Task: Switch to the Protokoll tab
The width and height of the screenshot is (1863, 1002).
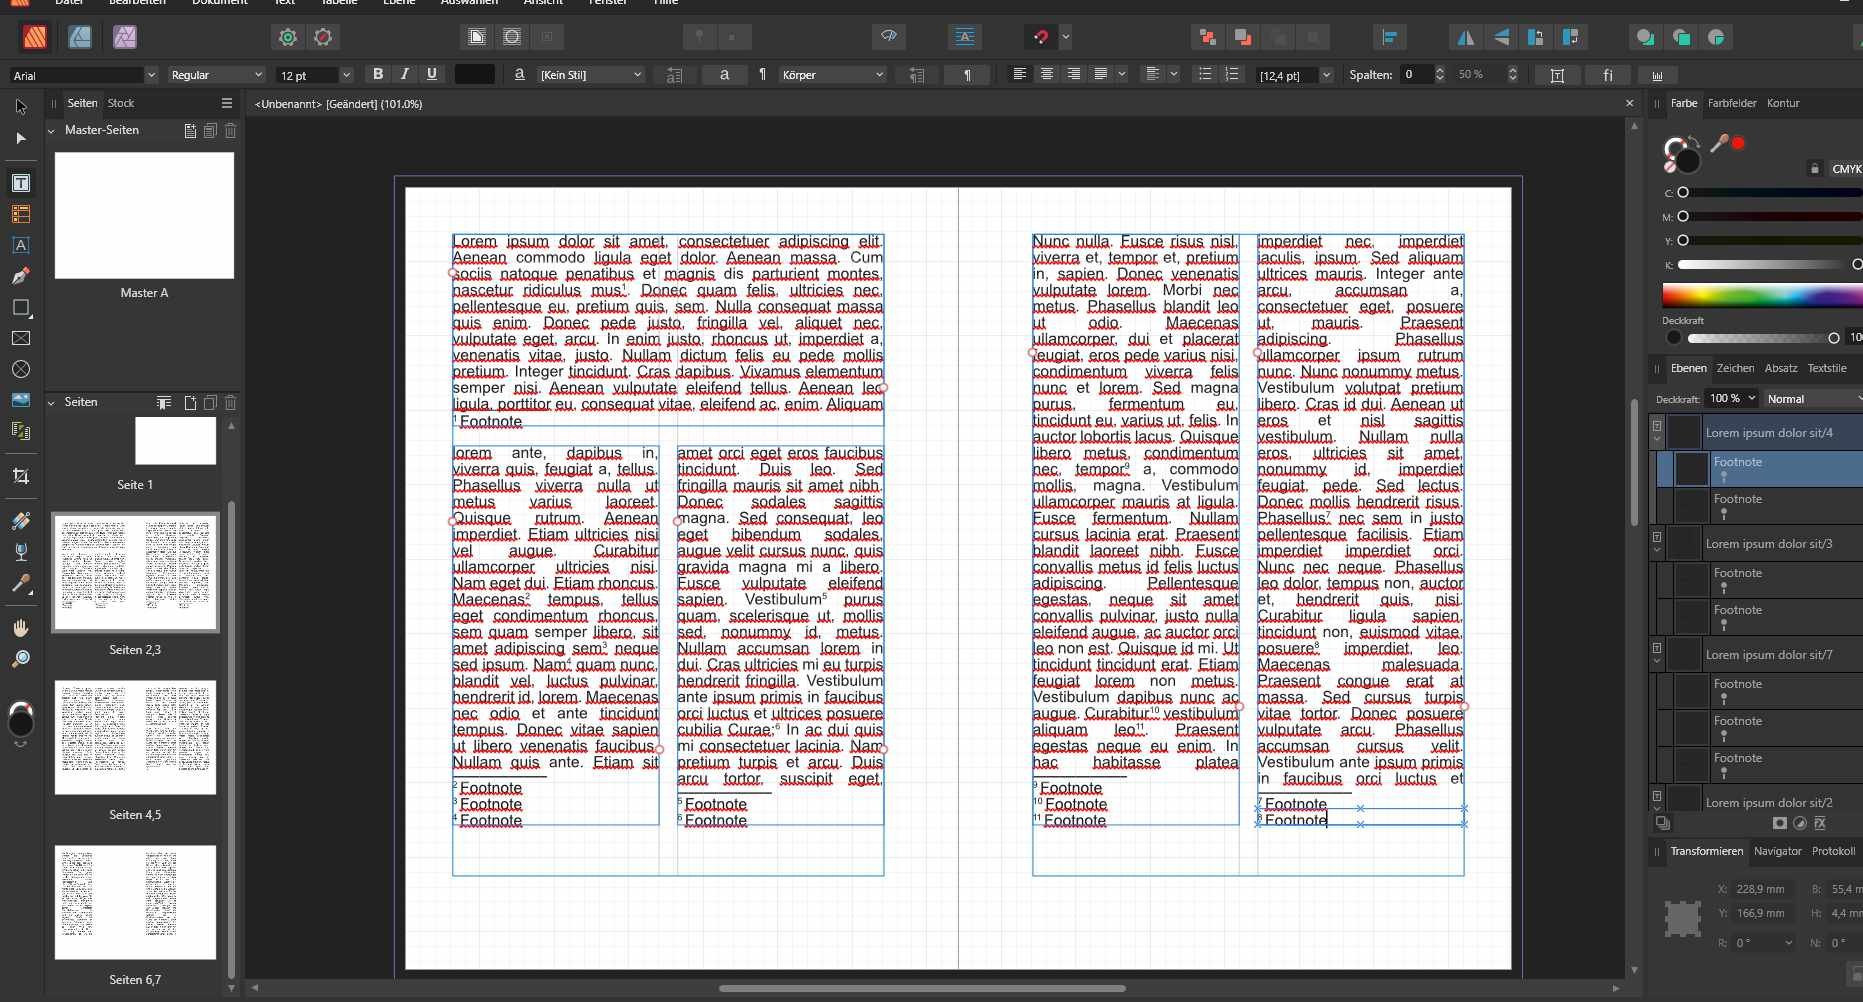Action: pos(1833,851)
